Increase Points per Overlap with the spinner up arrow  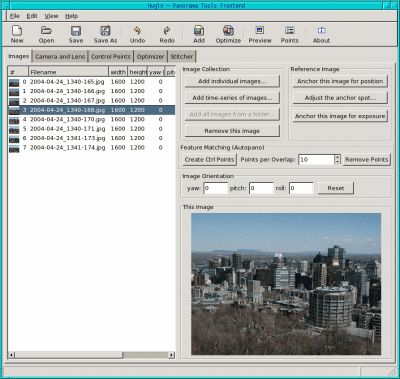pyautogui.click(x=337, y=157)
